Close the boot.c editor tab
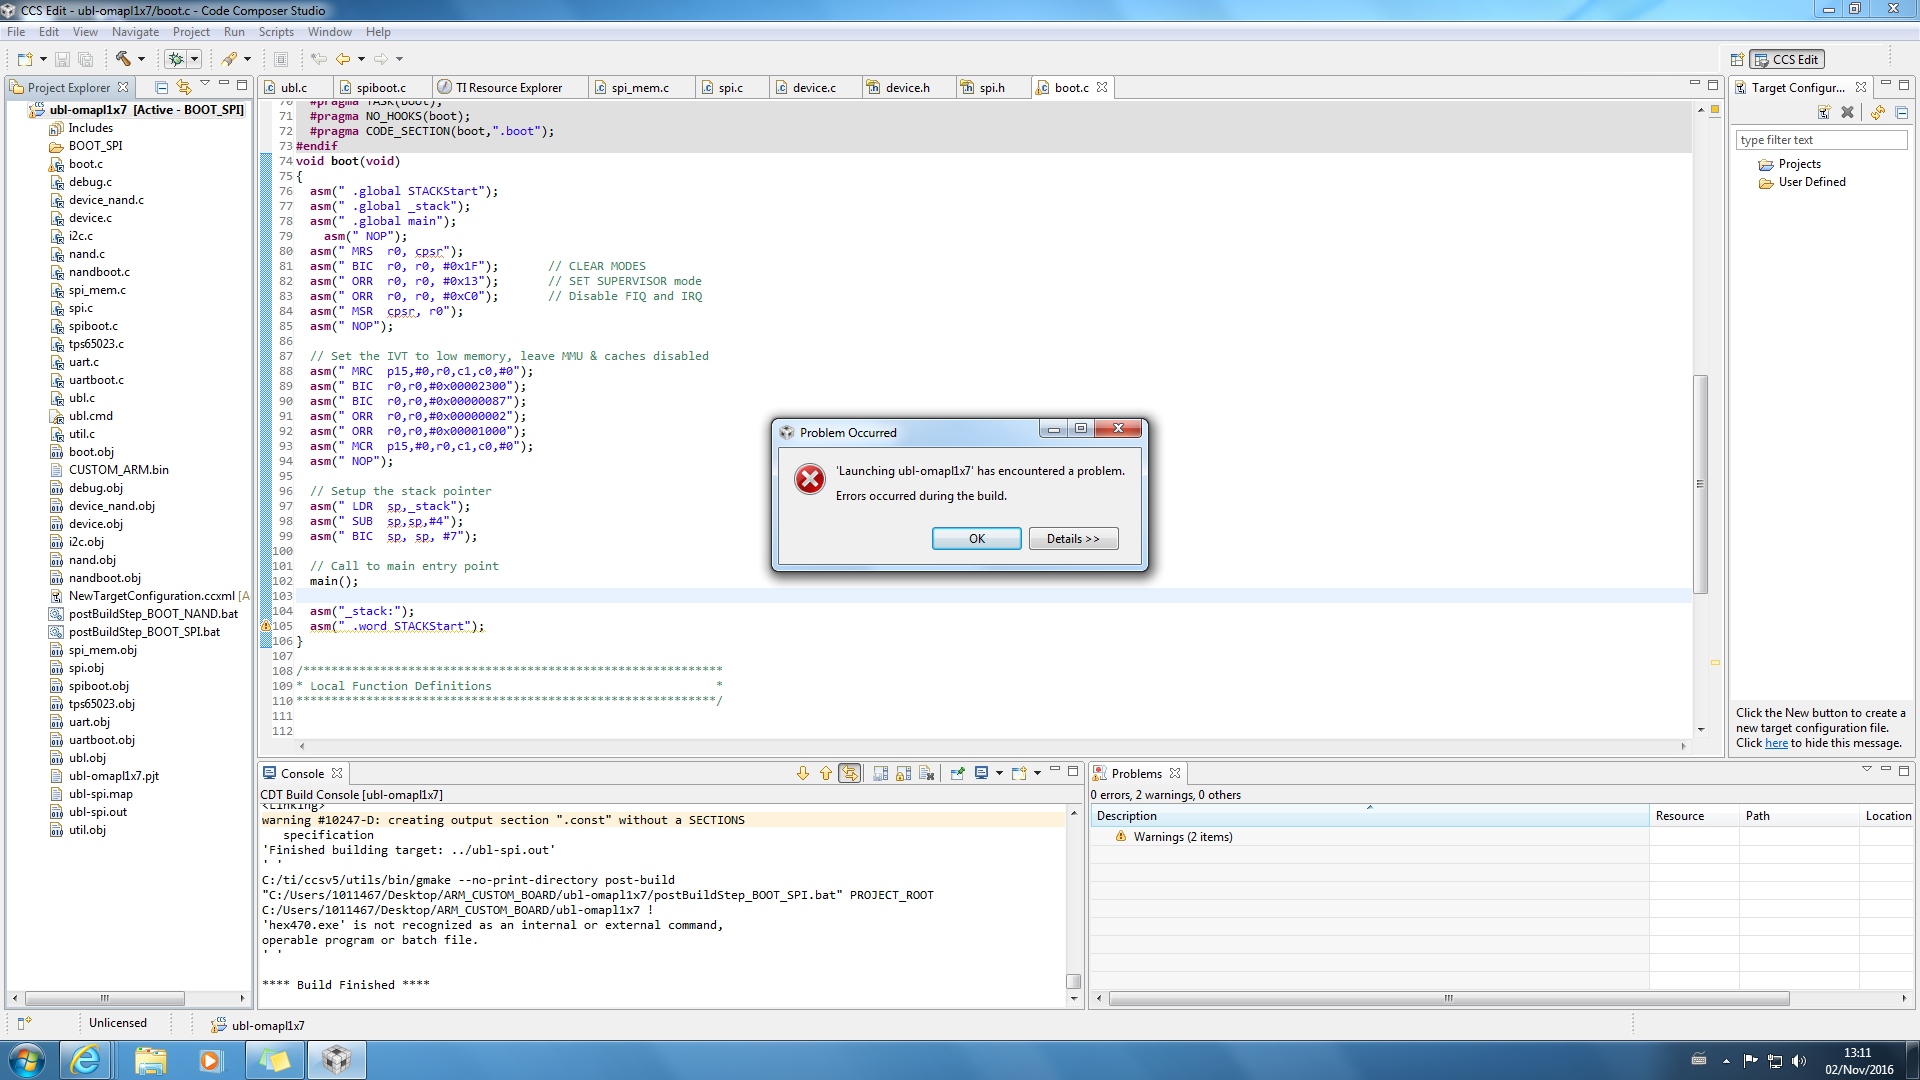The width and height of the screenshot is (1920, 1080). tap(1102, 88)
